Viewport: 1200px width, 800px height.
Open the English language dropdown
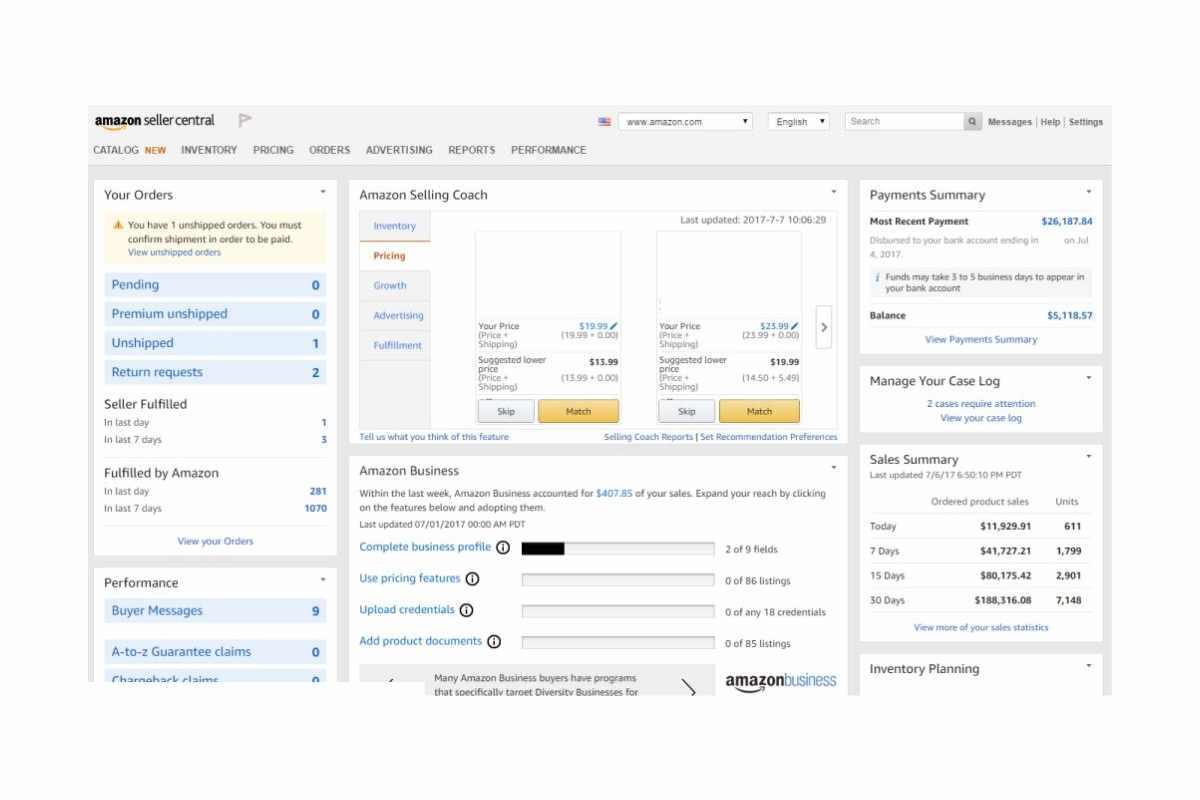798,122
